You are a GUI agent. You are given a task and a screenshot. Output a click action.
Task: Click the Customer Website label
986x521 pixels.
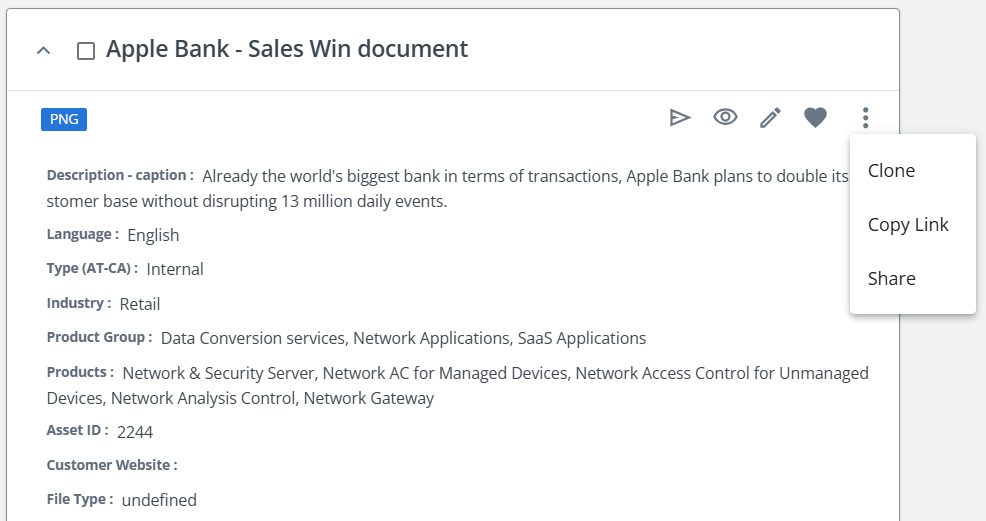coord(112,465)
